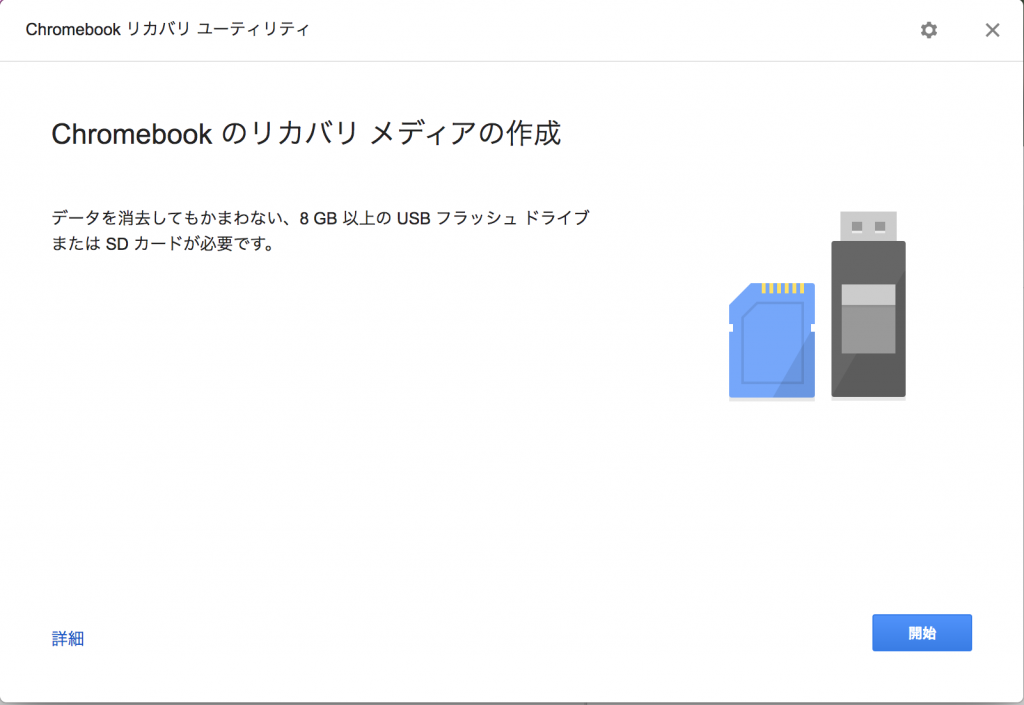The height and width of the screenshot is (705, 1024).
Task: Open the 詳細 link
Action: (x=68, y=638)
